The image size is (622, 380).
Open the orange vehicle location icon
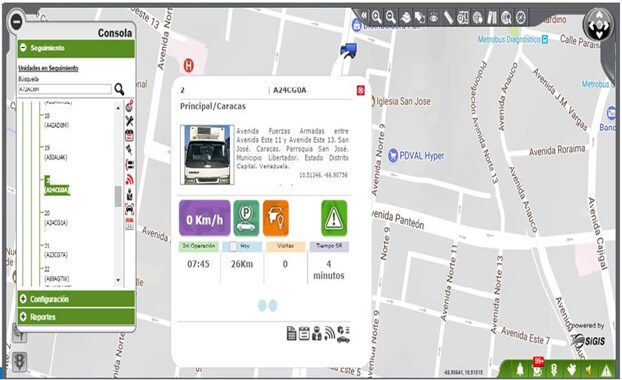tap(276, 218)
